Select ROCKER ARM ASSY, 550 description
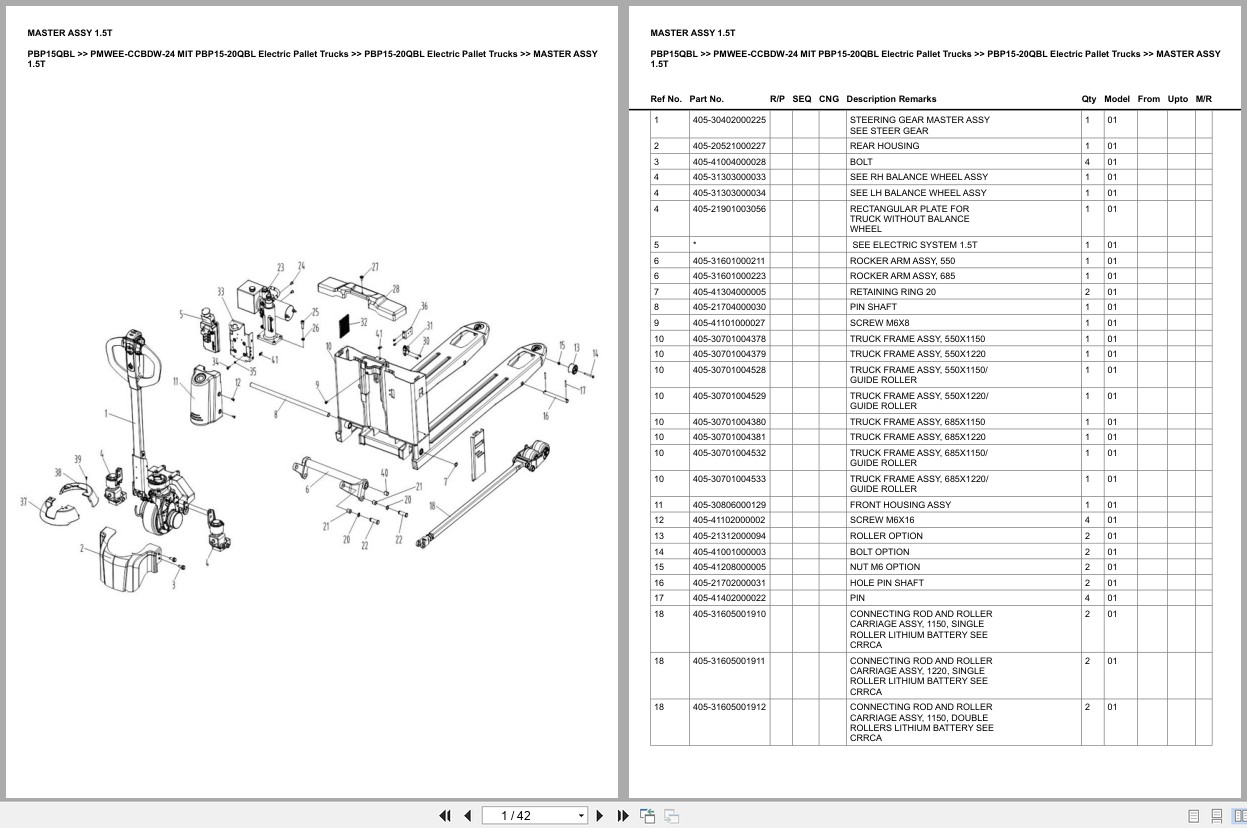Viewport: 1247px width, 828px height. point(902,261)
